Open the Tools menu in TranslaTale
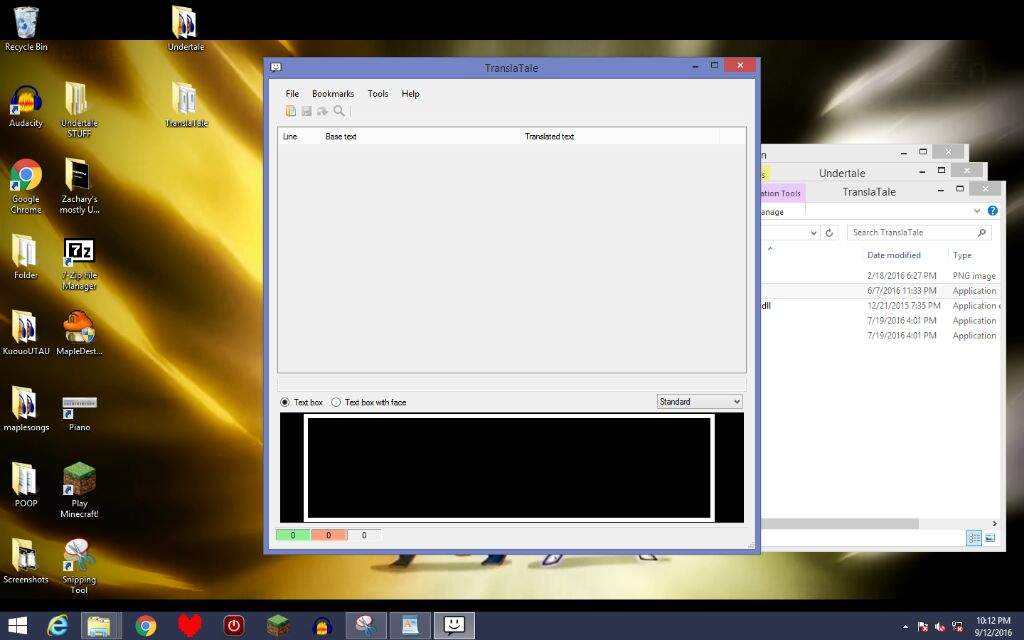The image size is (1024, 640). 377,94
